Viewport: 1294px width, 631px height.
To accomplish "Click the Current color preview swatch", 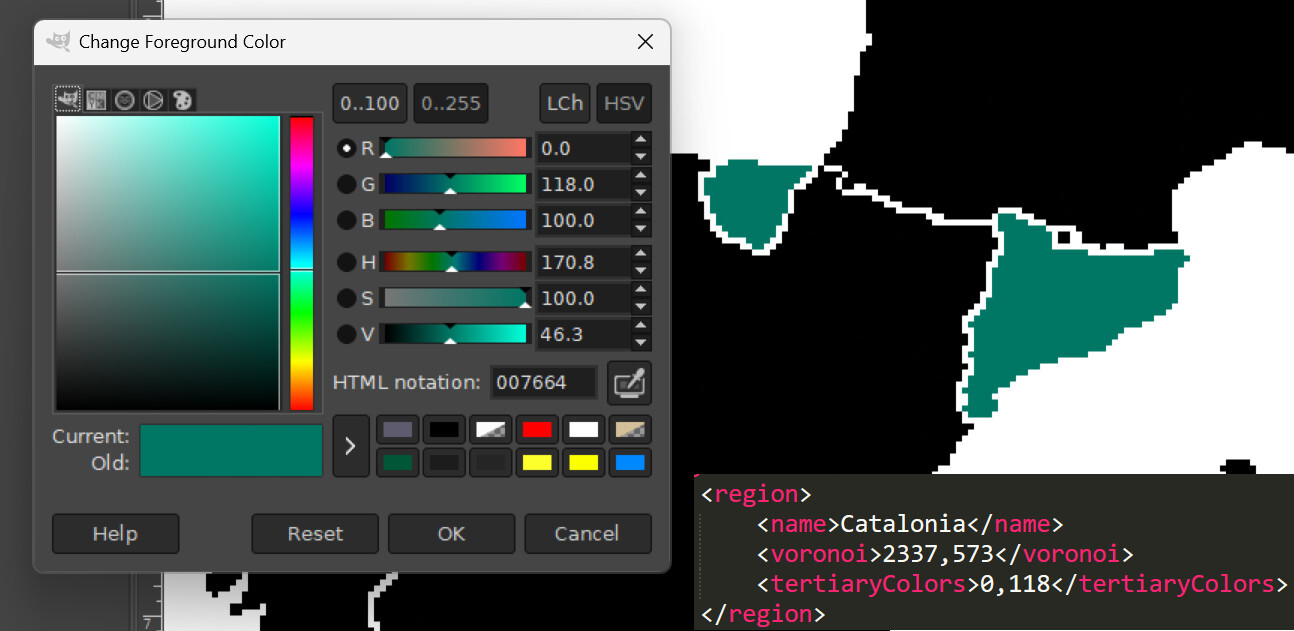I will [x=231, y=438].
